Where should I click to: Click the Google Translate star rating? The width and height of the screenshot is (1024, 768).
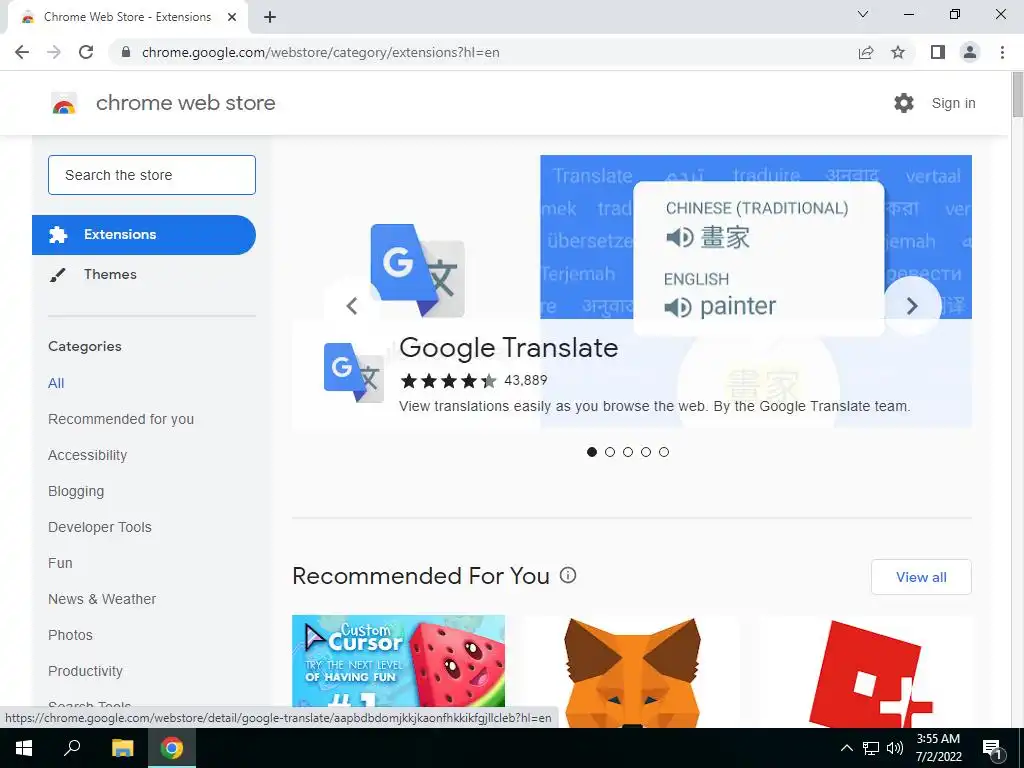coord(449,381)
